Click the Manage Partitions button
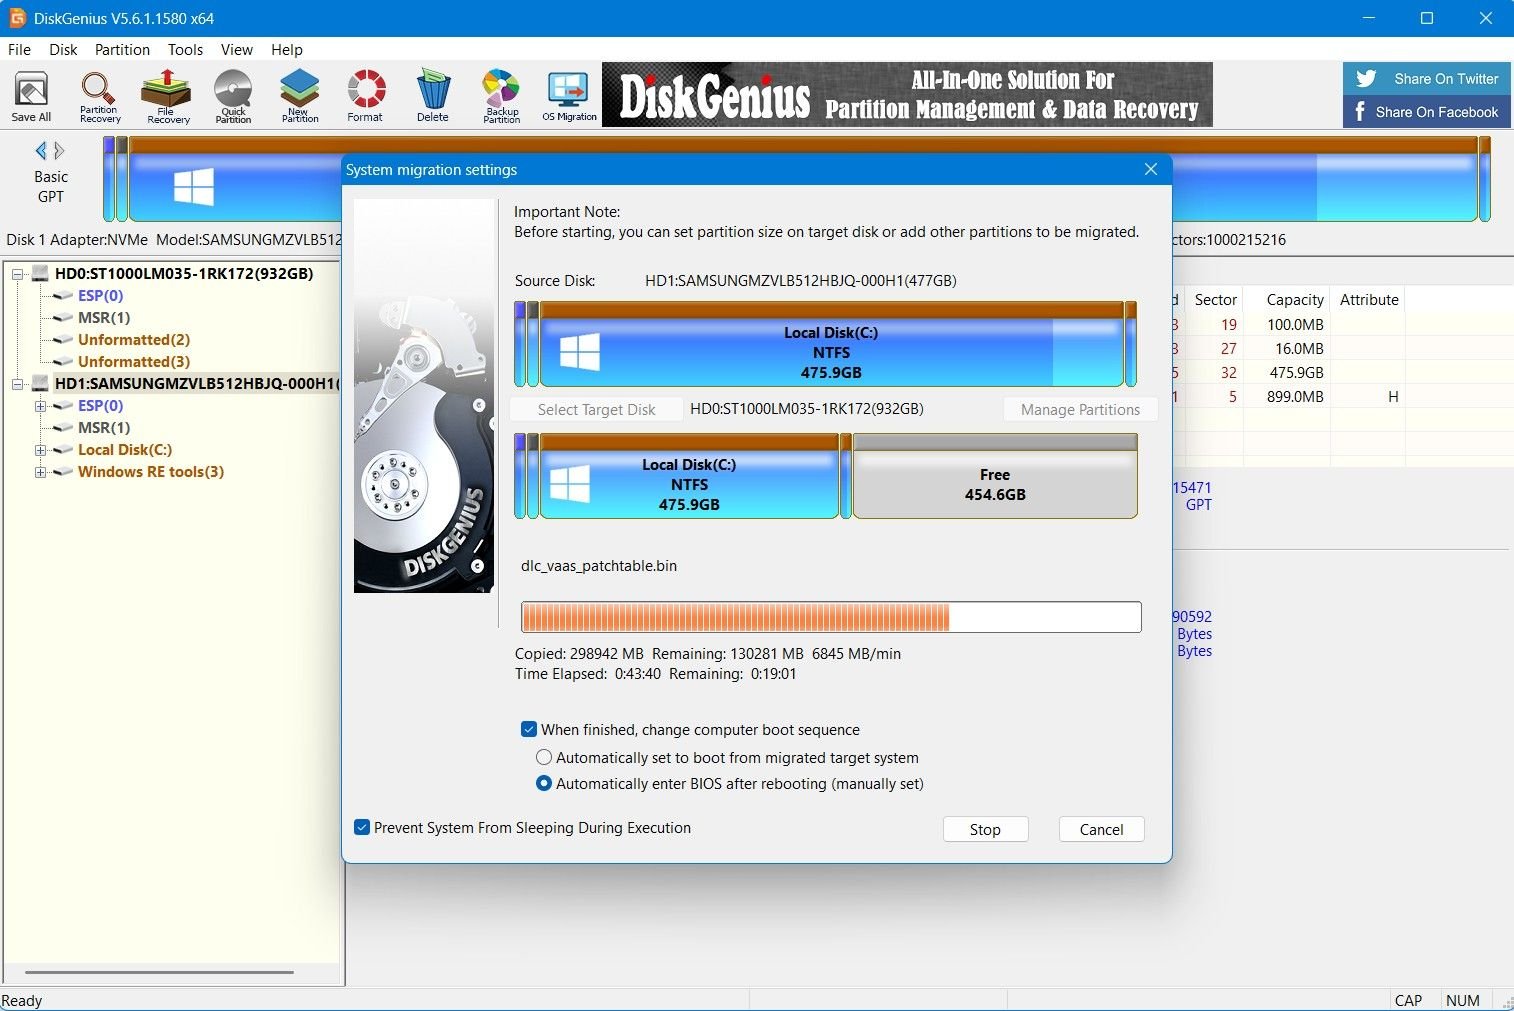Image resolution: width=1514 pixels, height=1011 pixels. [1080, 409]
